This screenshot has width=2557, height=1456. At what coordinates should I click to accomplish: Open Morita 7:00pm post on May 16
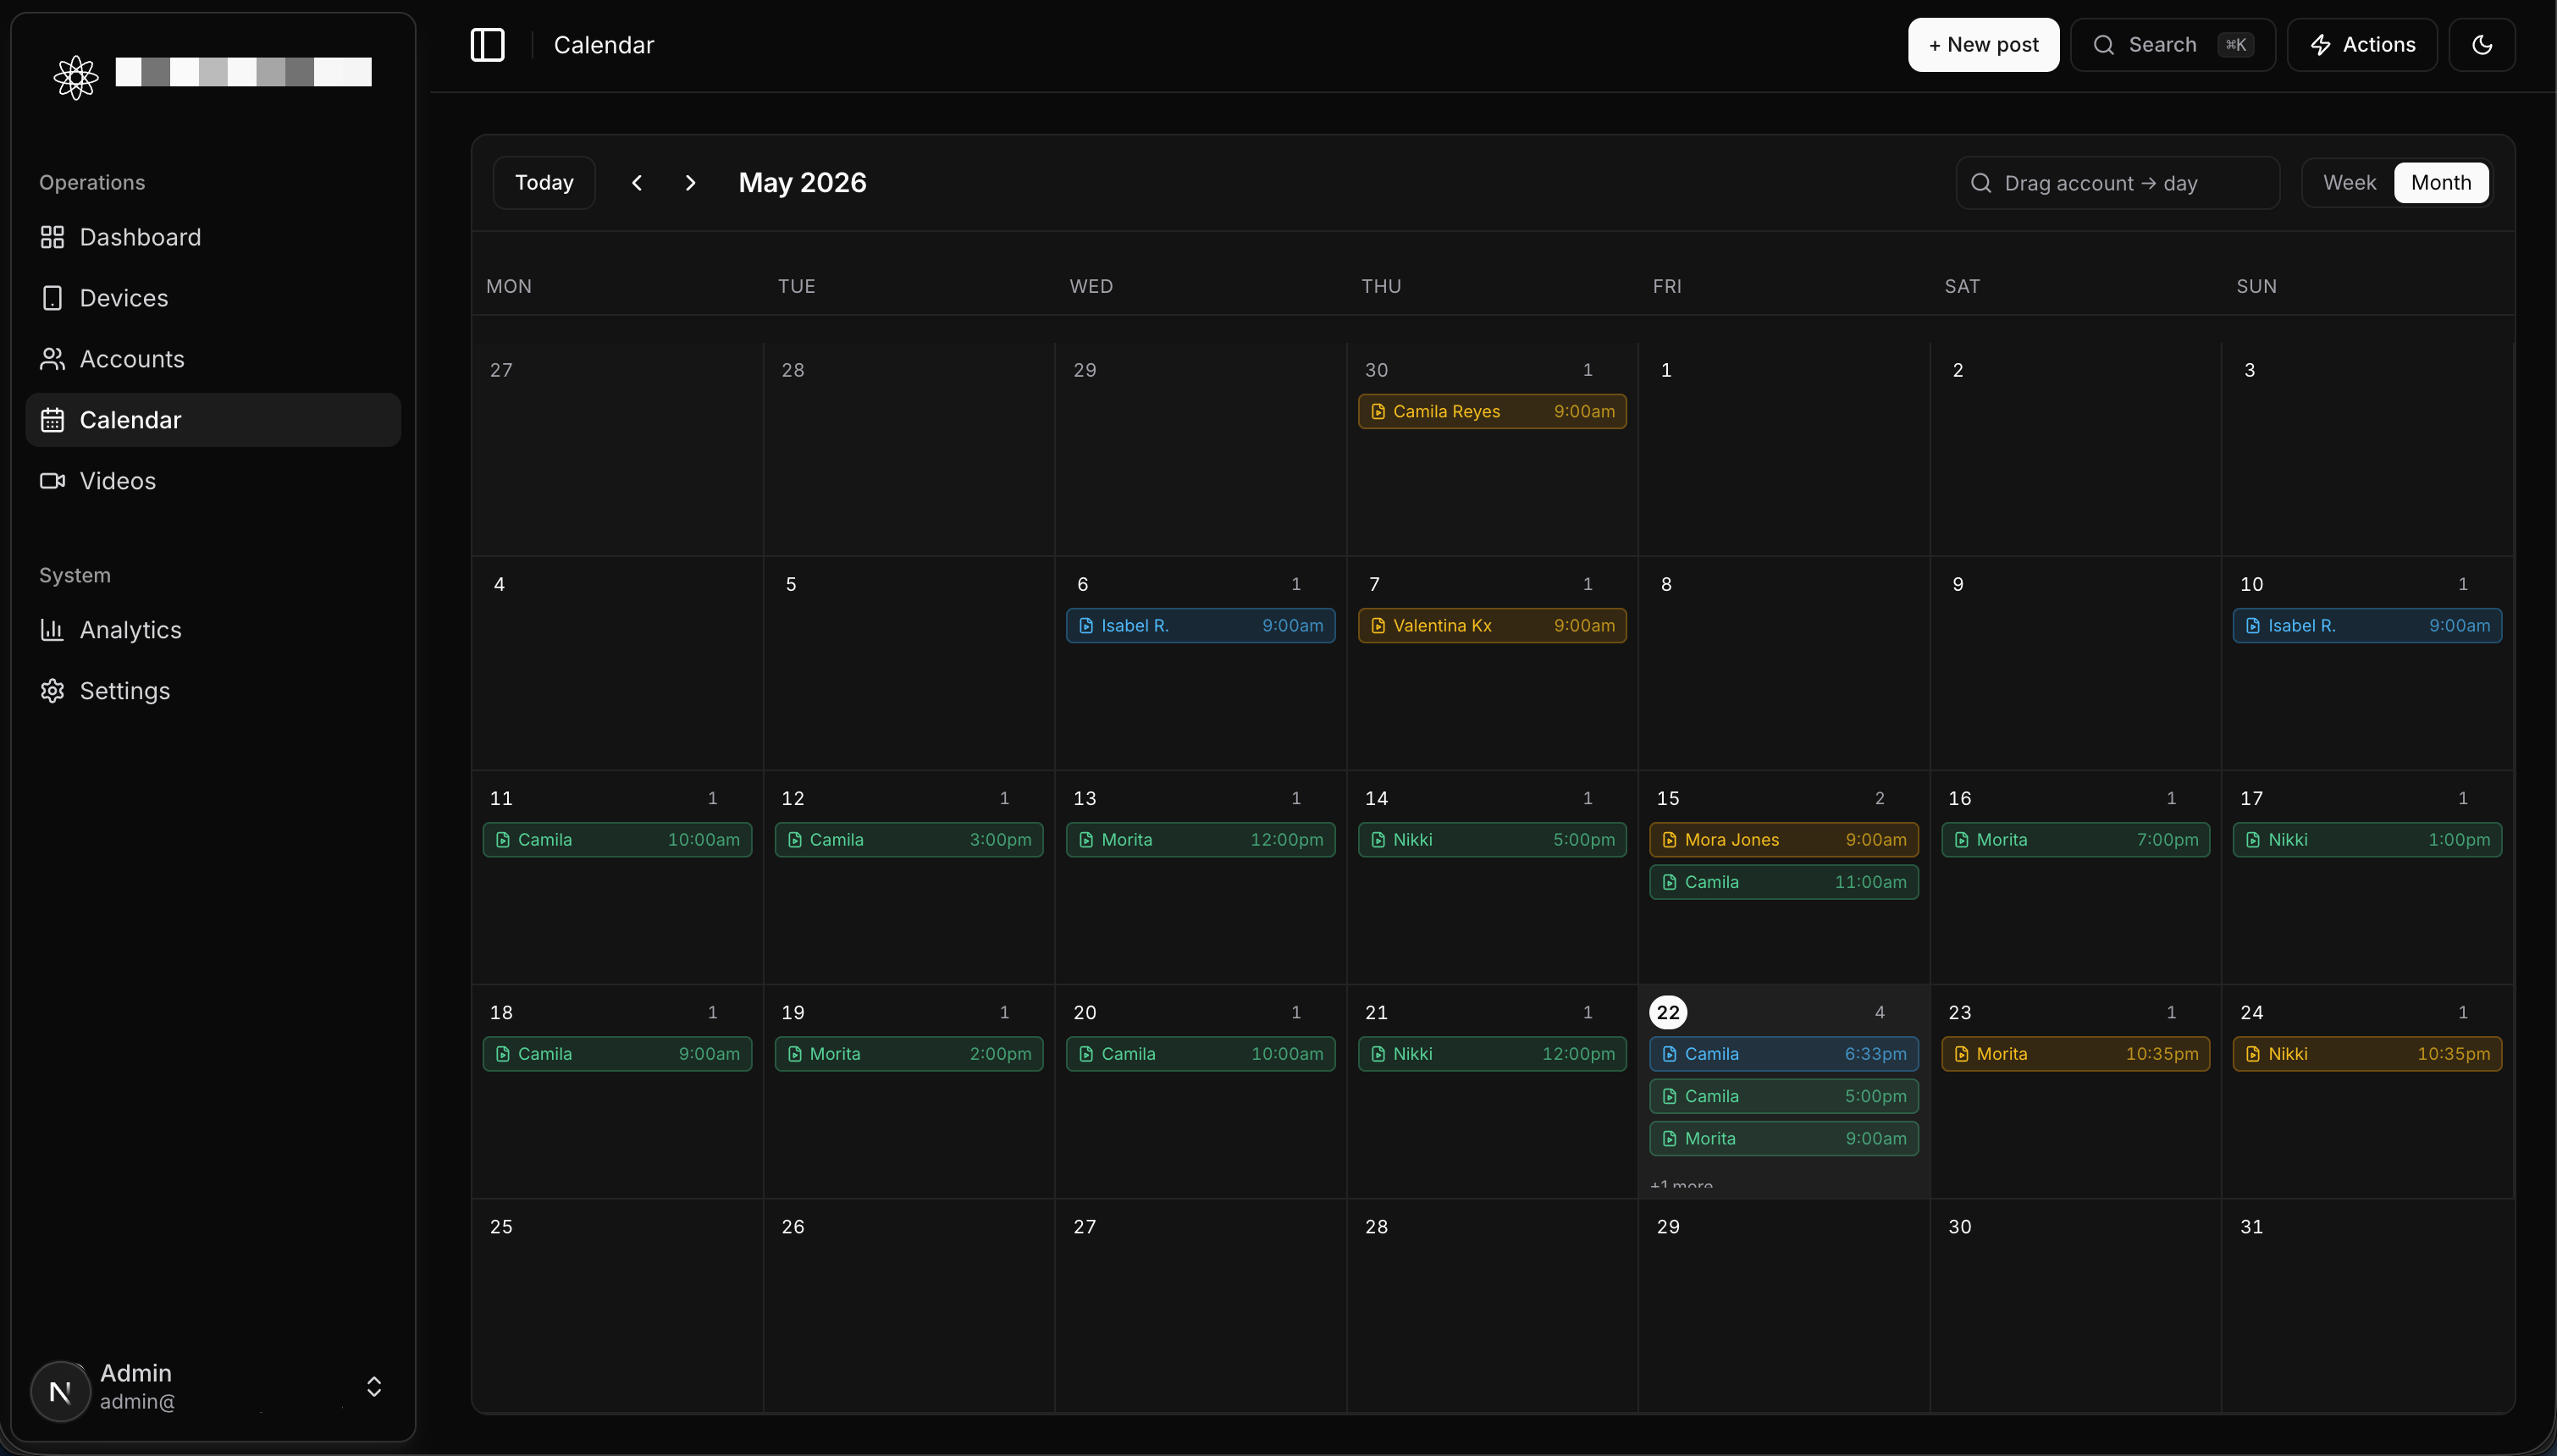point(2076,840)
